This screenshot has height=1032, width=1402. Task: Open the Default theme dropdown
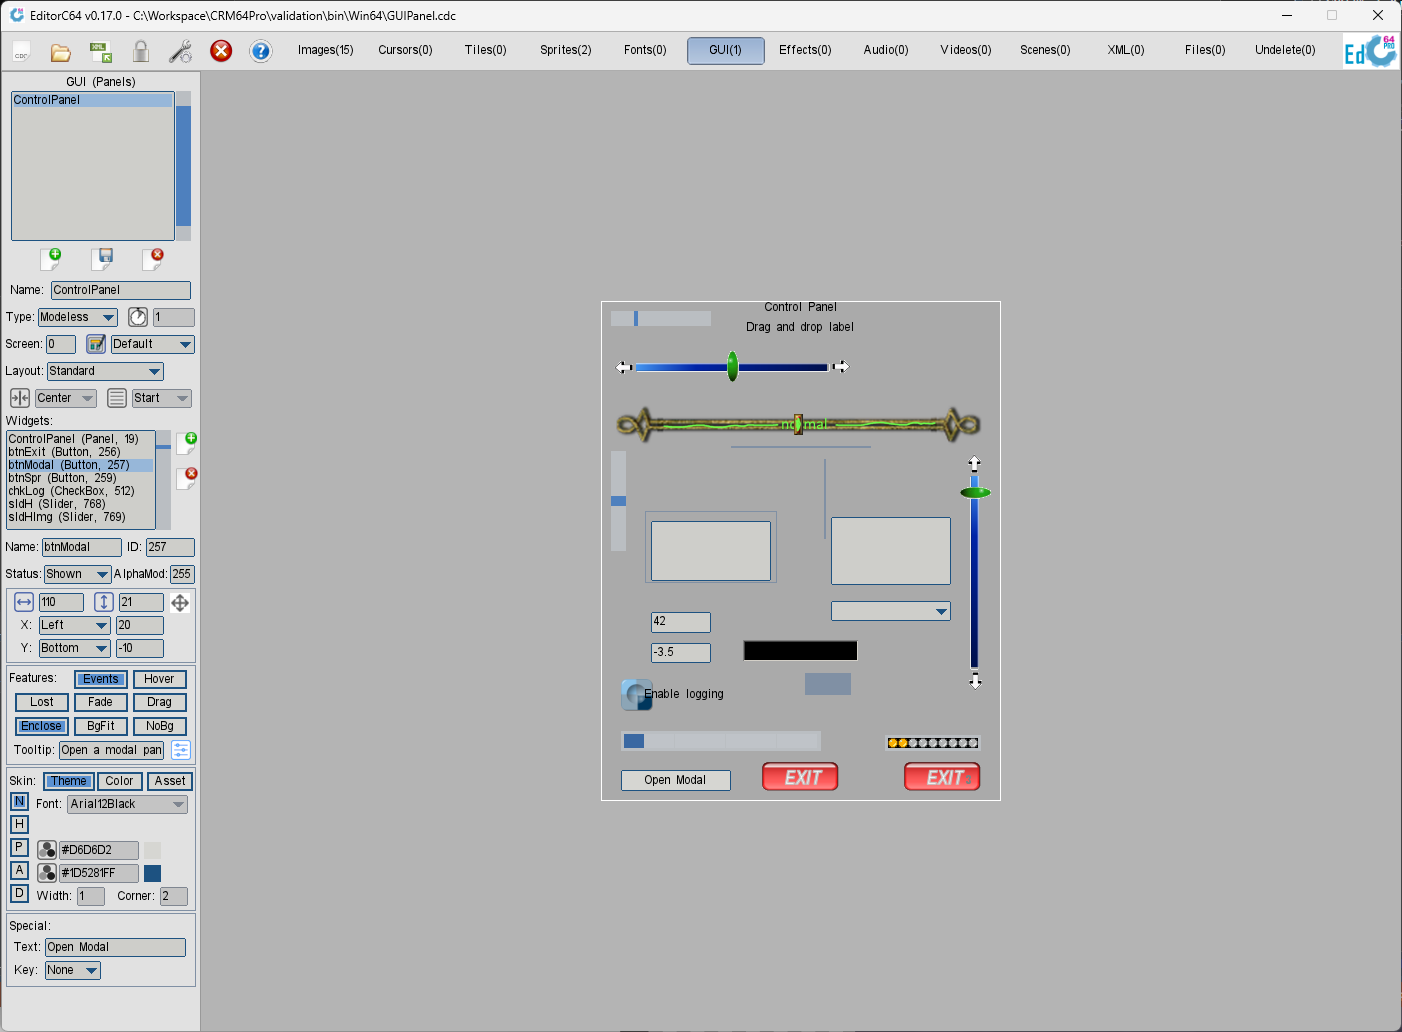[152, 344]
